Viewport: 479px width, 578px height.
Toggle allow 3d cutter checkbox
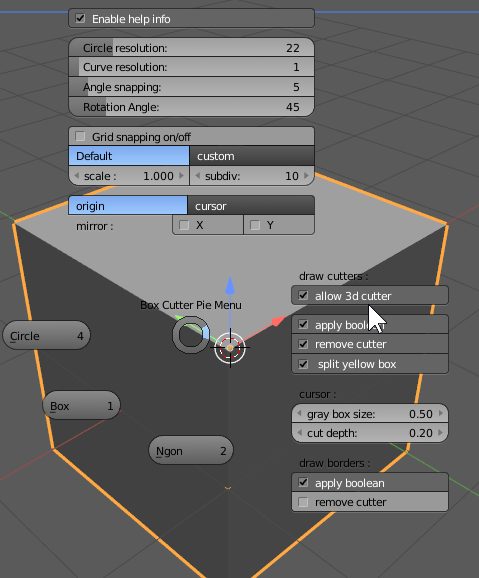point(303,295)
